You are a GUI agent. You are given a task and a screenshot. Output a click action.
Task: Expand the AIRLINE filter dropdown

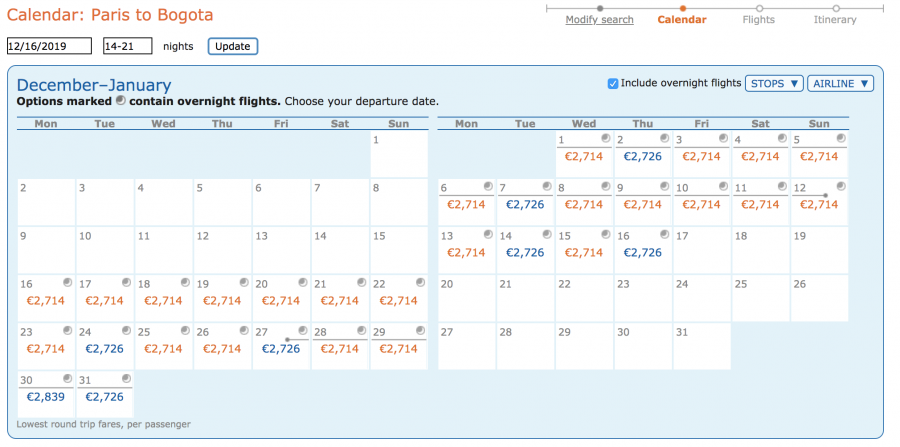[840, 83]
